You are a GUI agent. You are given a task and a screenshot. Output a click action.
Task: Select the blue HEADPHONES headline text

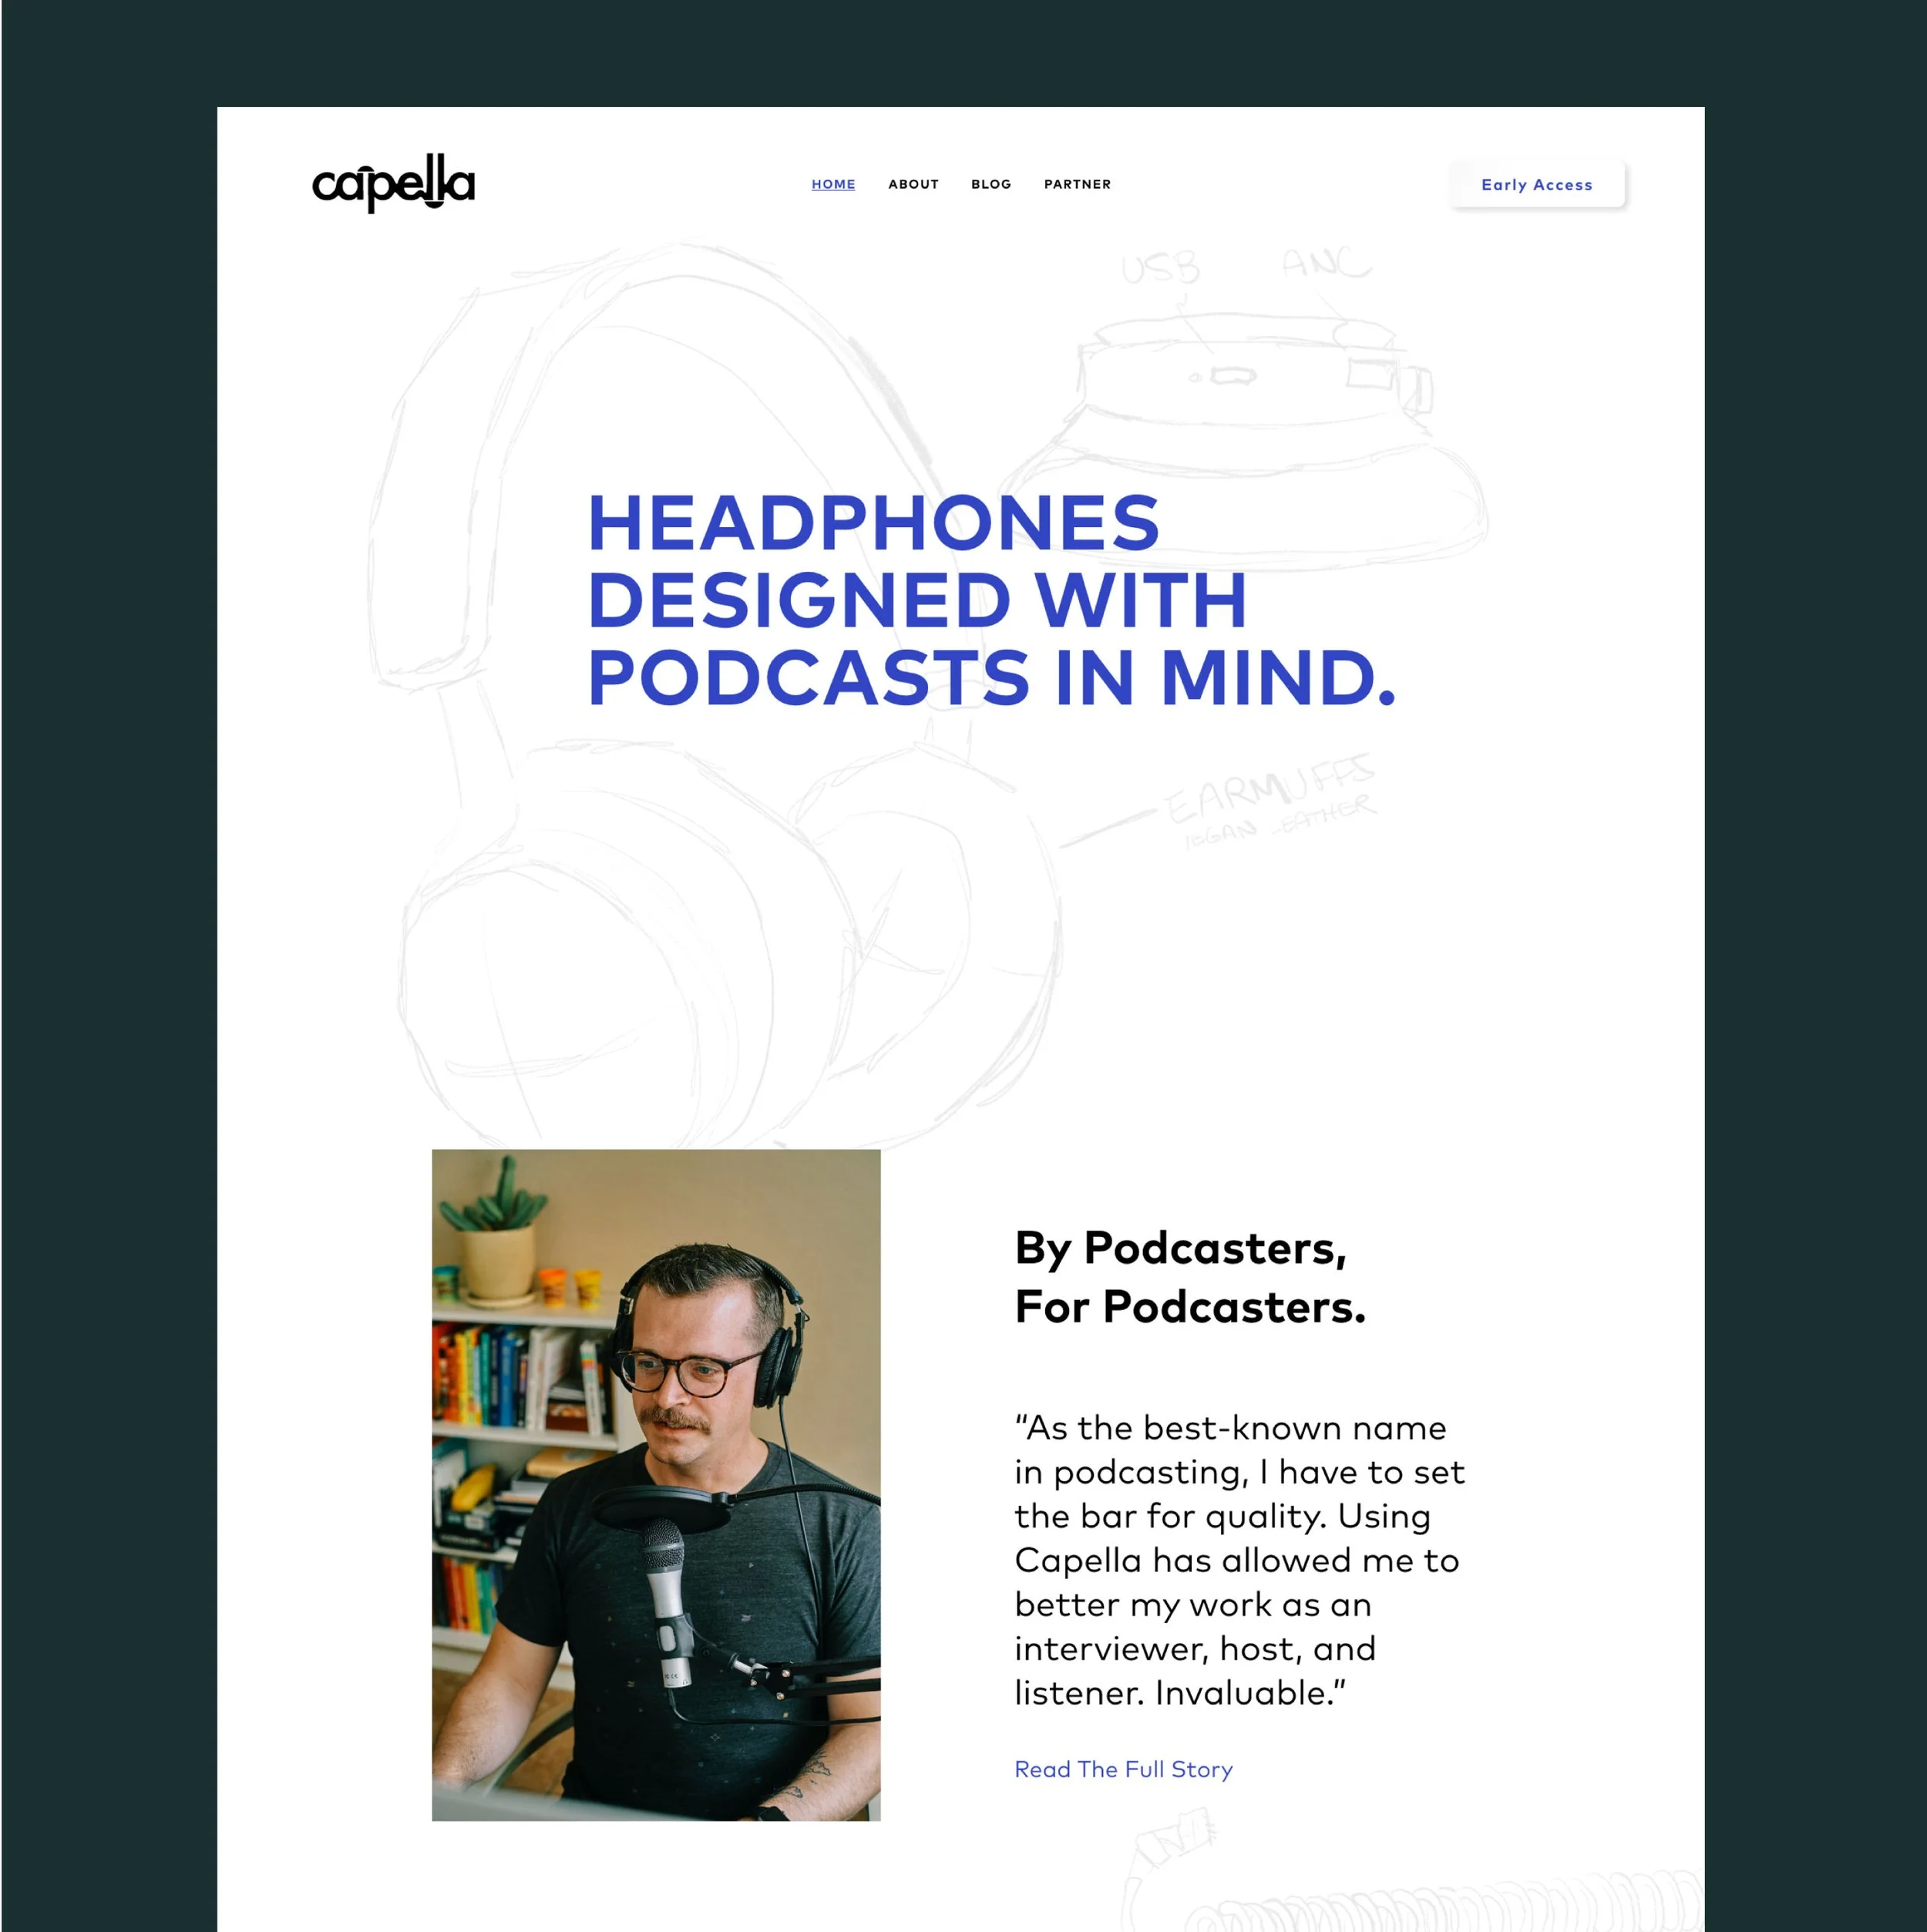875,525
